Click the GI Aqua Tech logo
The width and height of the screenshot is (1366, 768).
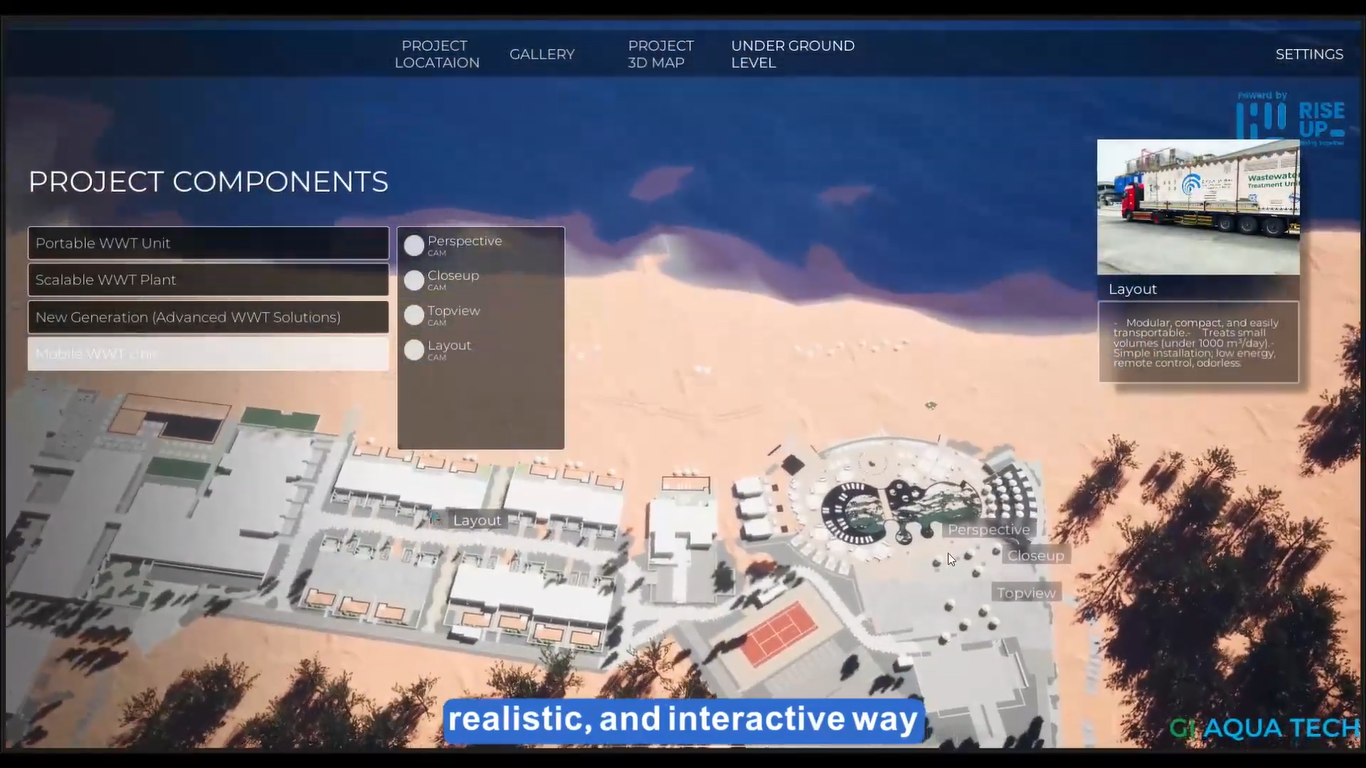pos(1264,728)
